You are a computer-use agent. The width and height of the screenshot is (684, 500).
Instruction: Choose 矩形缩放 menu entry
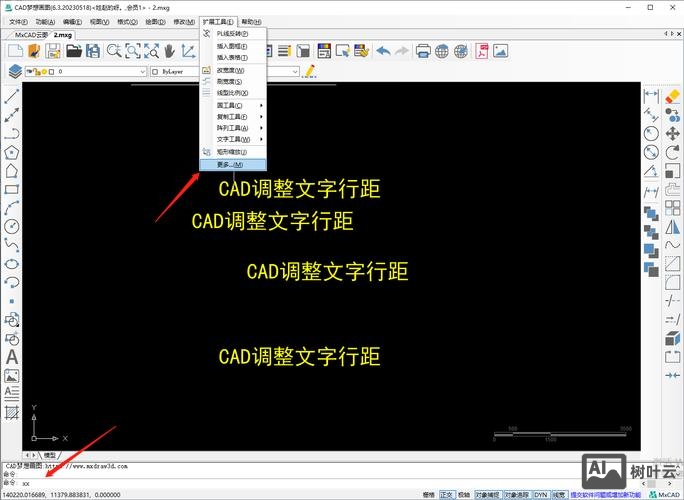pyautogui.click(x=233, y=152)
